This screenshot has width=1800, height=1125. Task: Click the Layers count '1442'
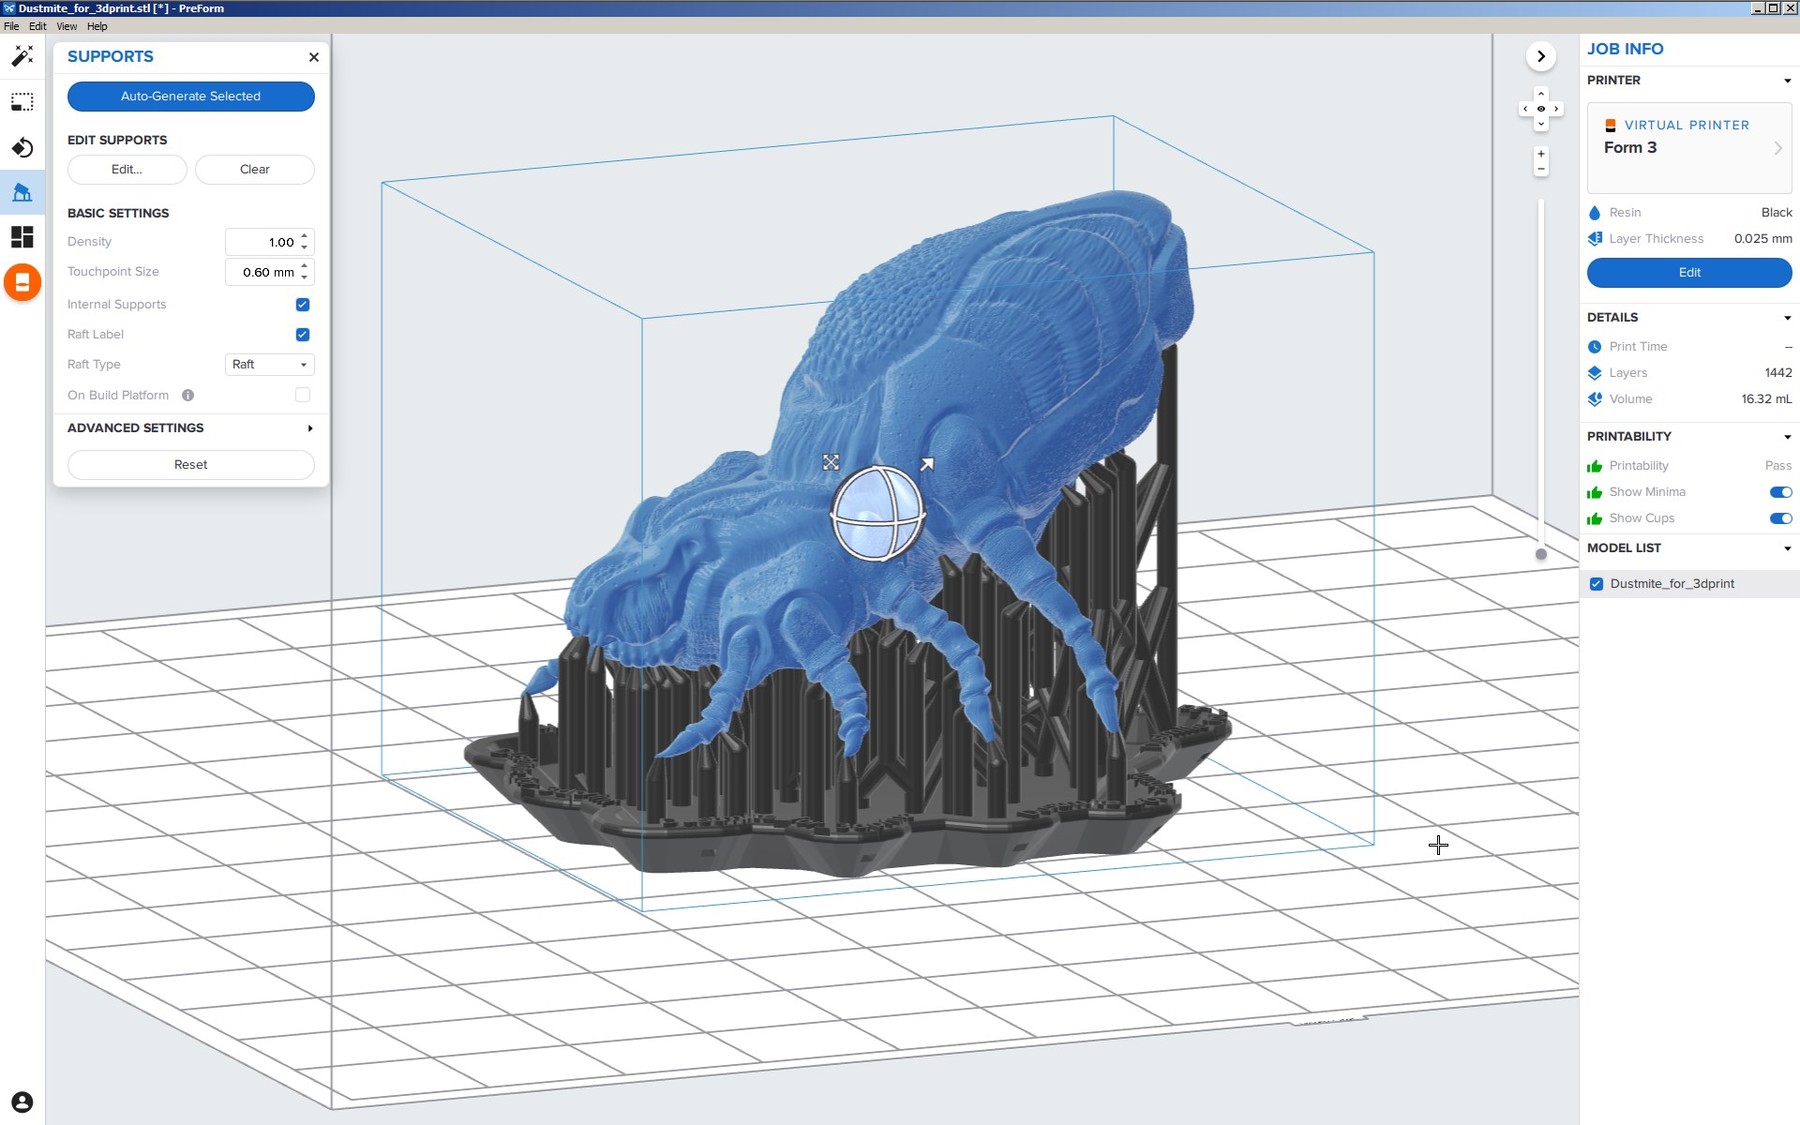(1778, 373)
